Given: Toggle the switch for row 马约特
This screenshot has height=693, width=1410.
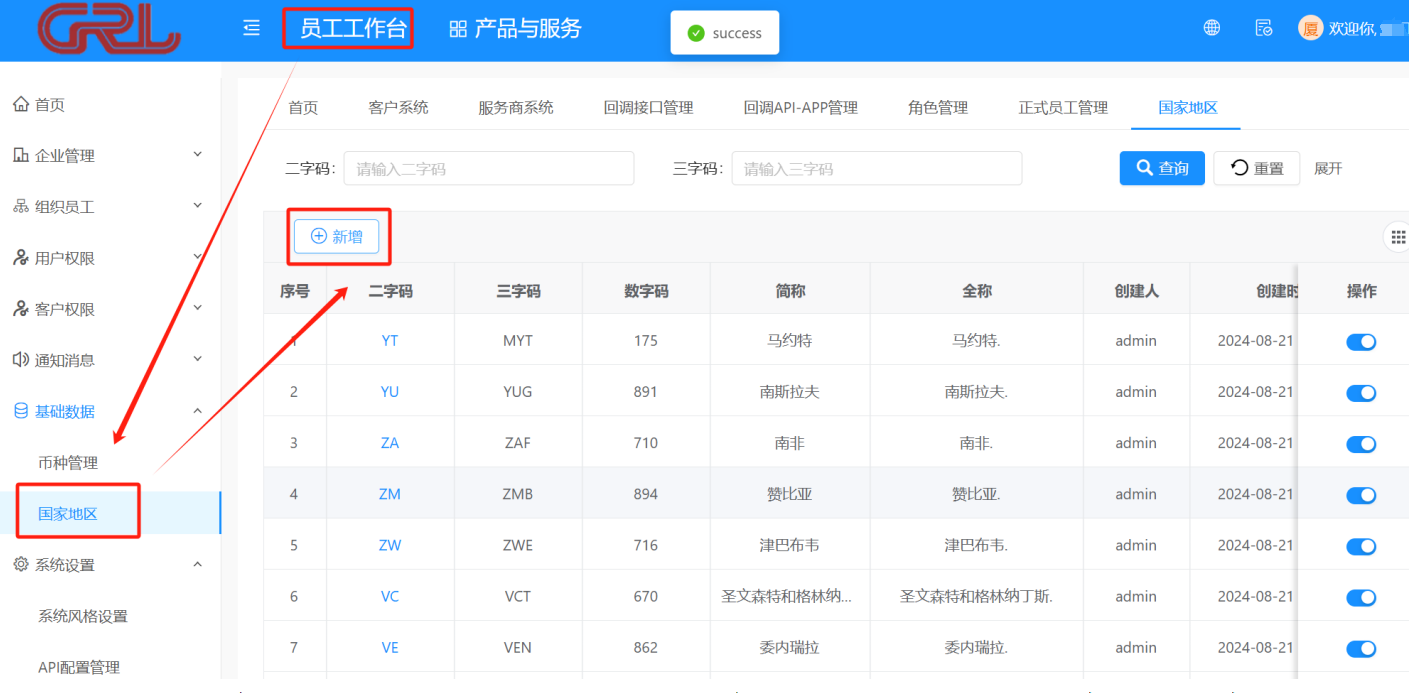Looking at the screenshot, I should (1361, 342).
